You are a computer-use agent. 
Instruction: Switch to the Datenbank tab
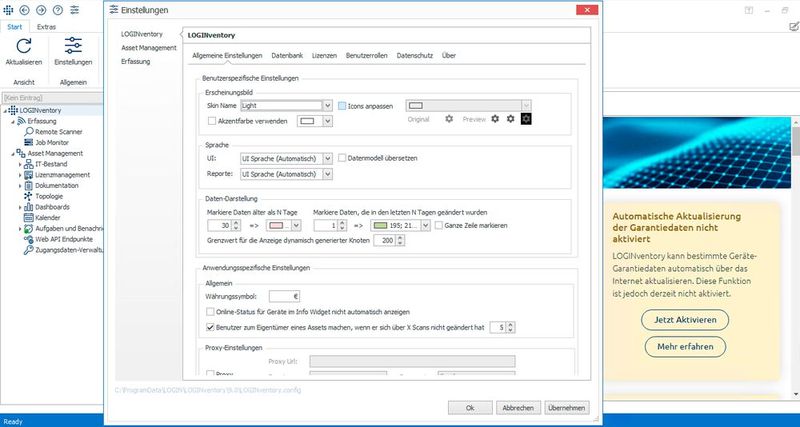(x=287, y=56)
